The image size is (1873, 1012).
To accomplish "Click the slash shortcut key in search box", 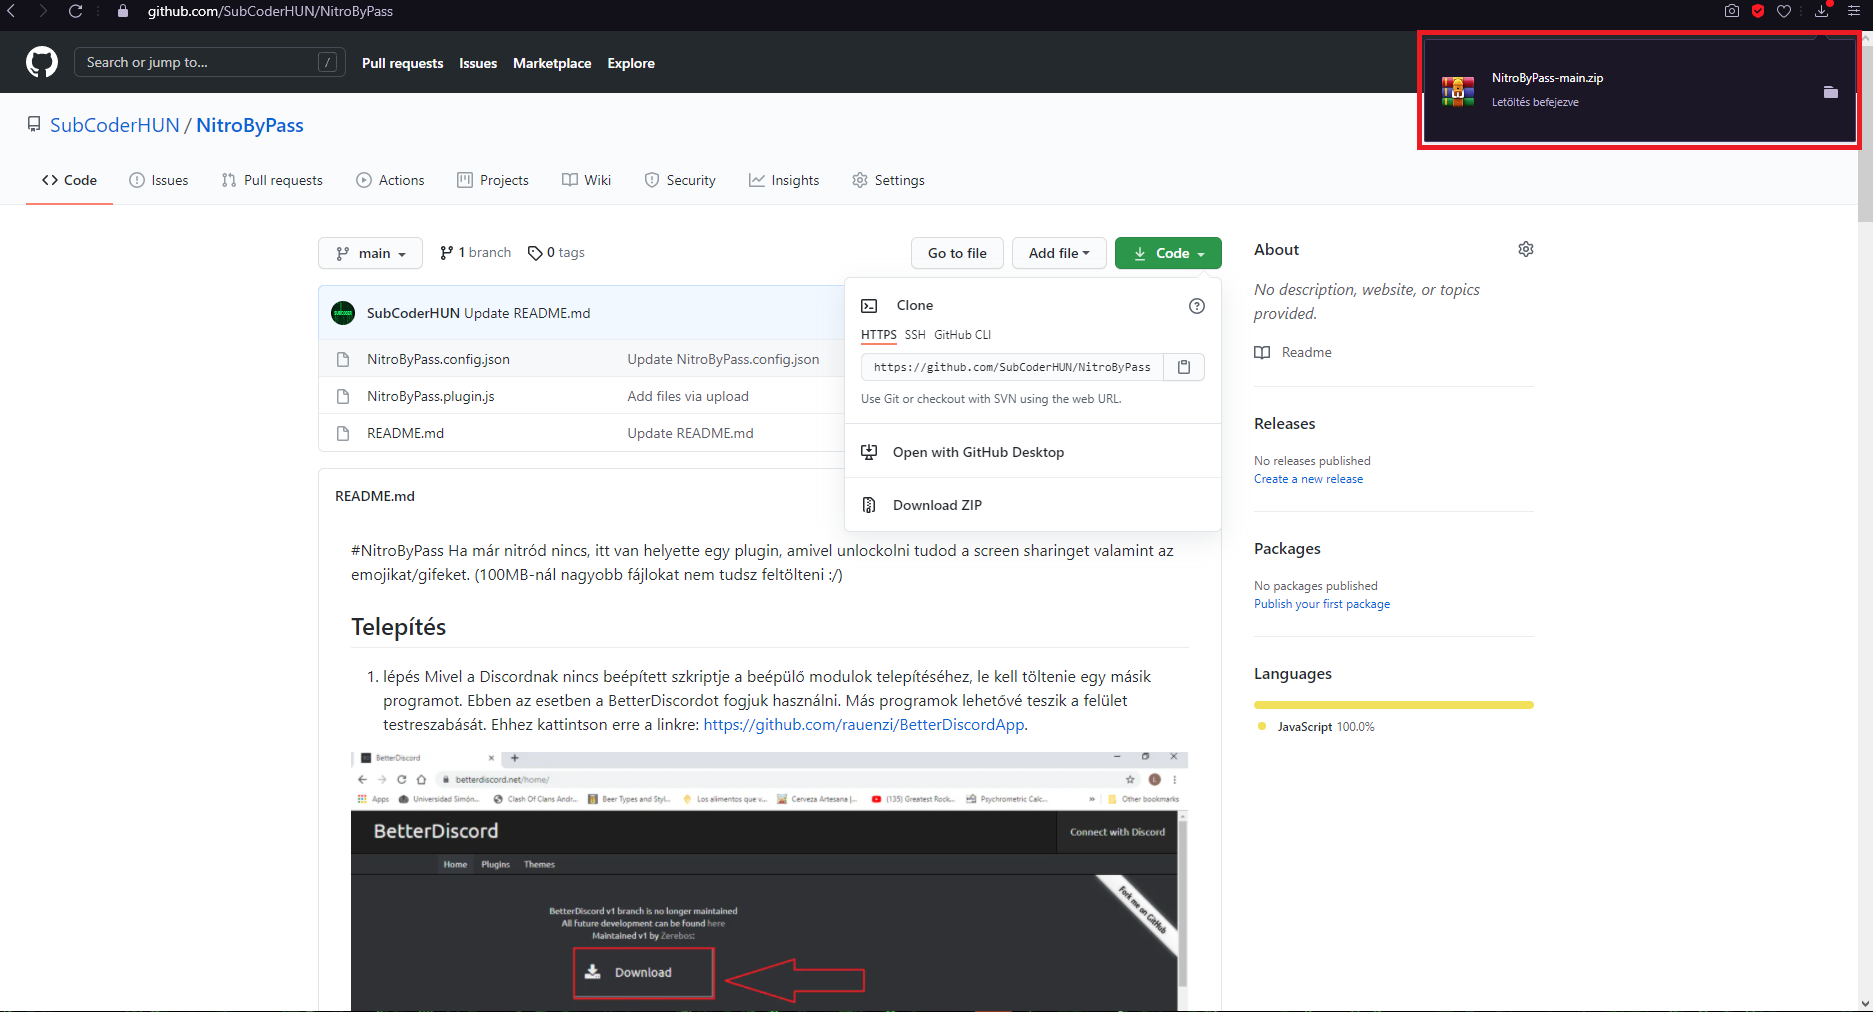I will (327, 62).
